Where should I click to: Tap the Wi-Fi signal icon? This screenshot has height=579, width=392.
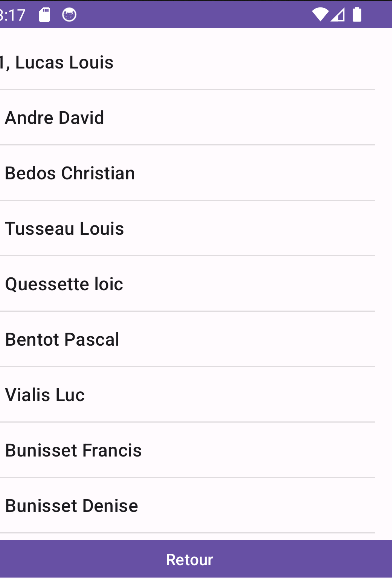(x=320, y=15)
